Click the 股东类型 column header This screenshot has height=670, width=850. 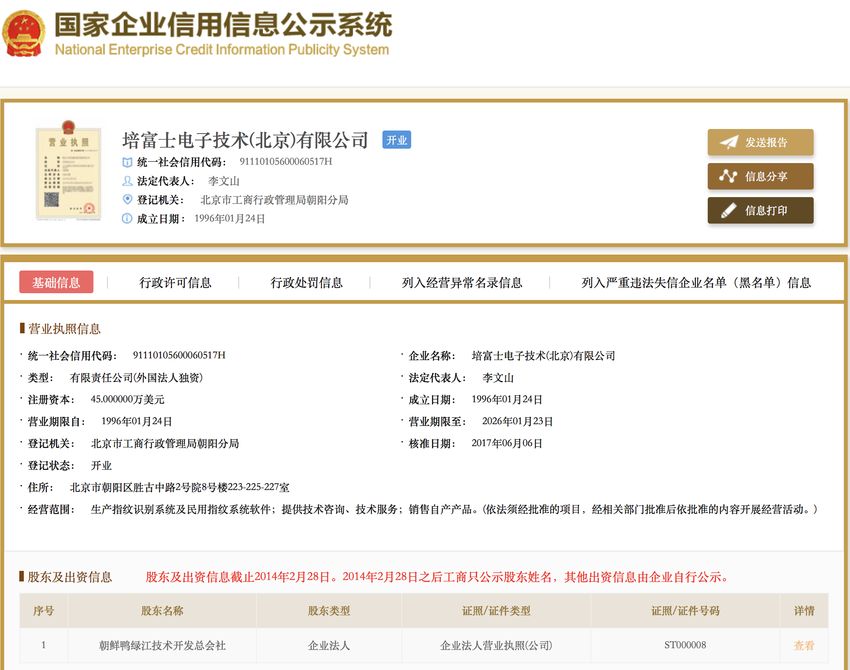coord(329,611)
